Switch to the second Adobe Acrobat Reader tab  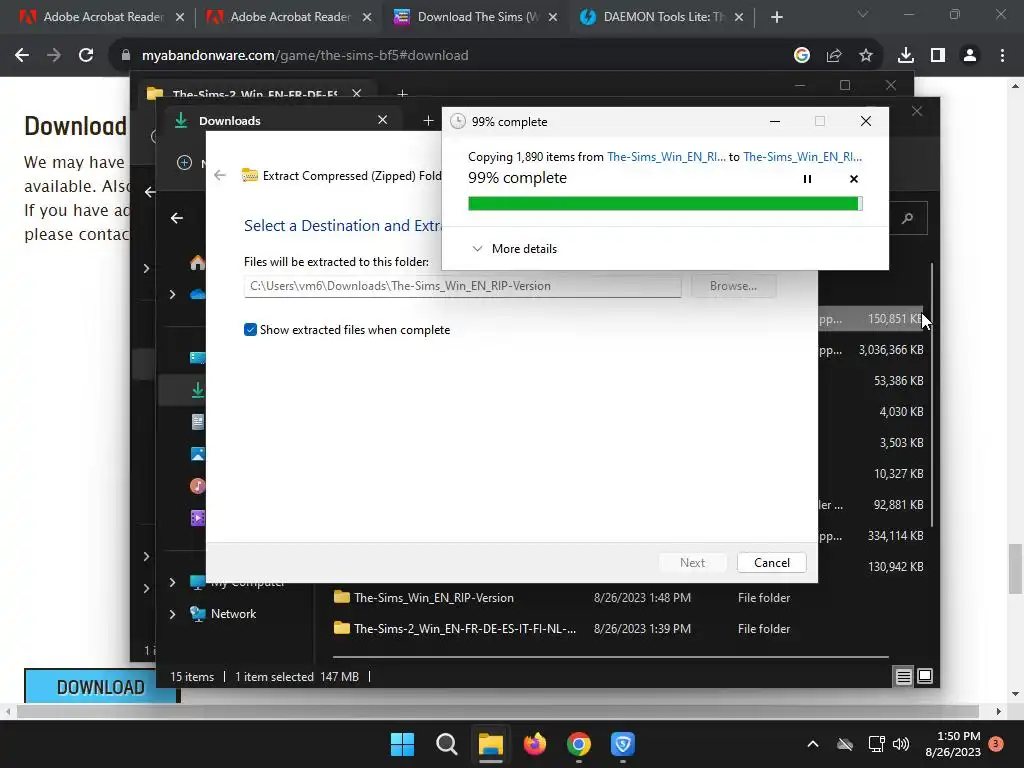[x=288, y=17]
